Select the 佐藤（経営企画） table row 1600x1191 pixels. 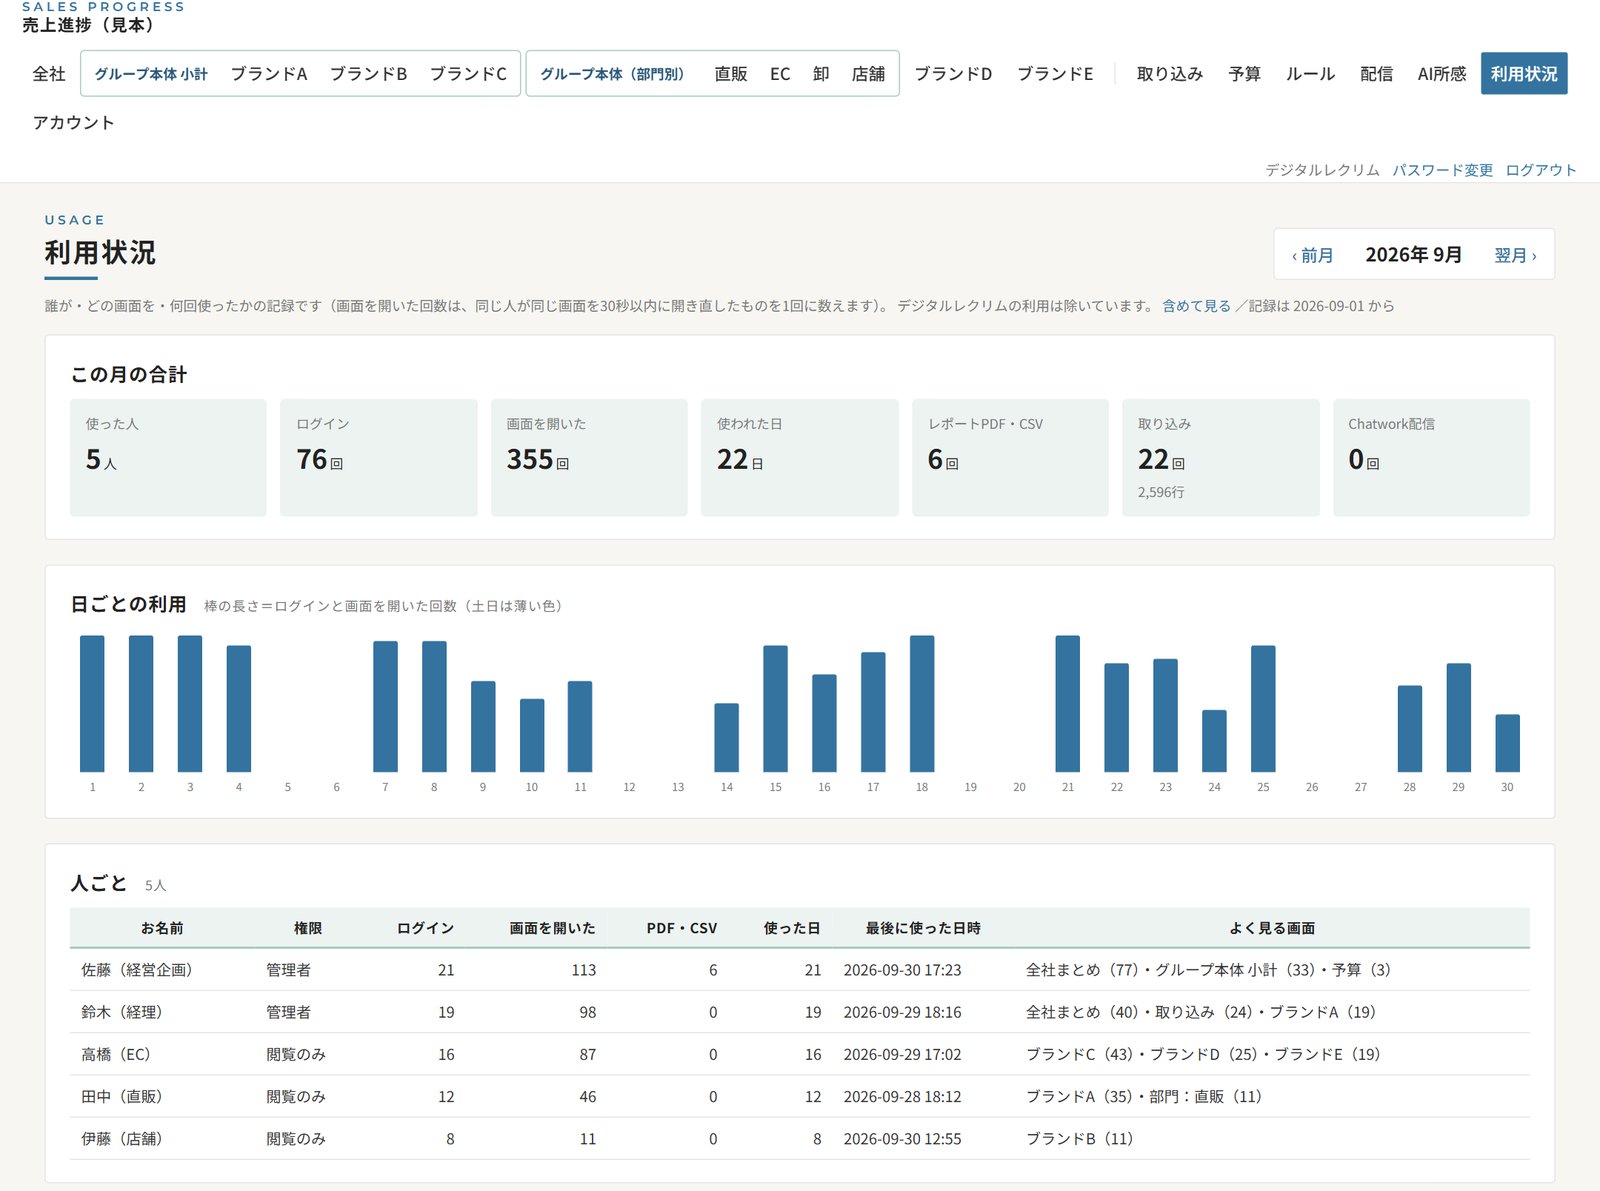click(799, 969)
